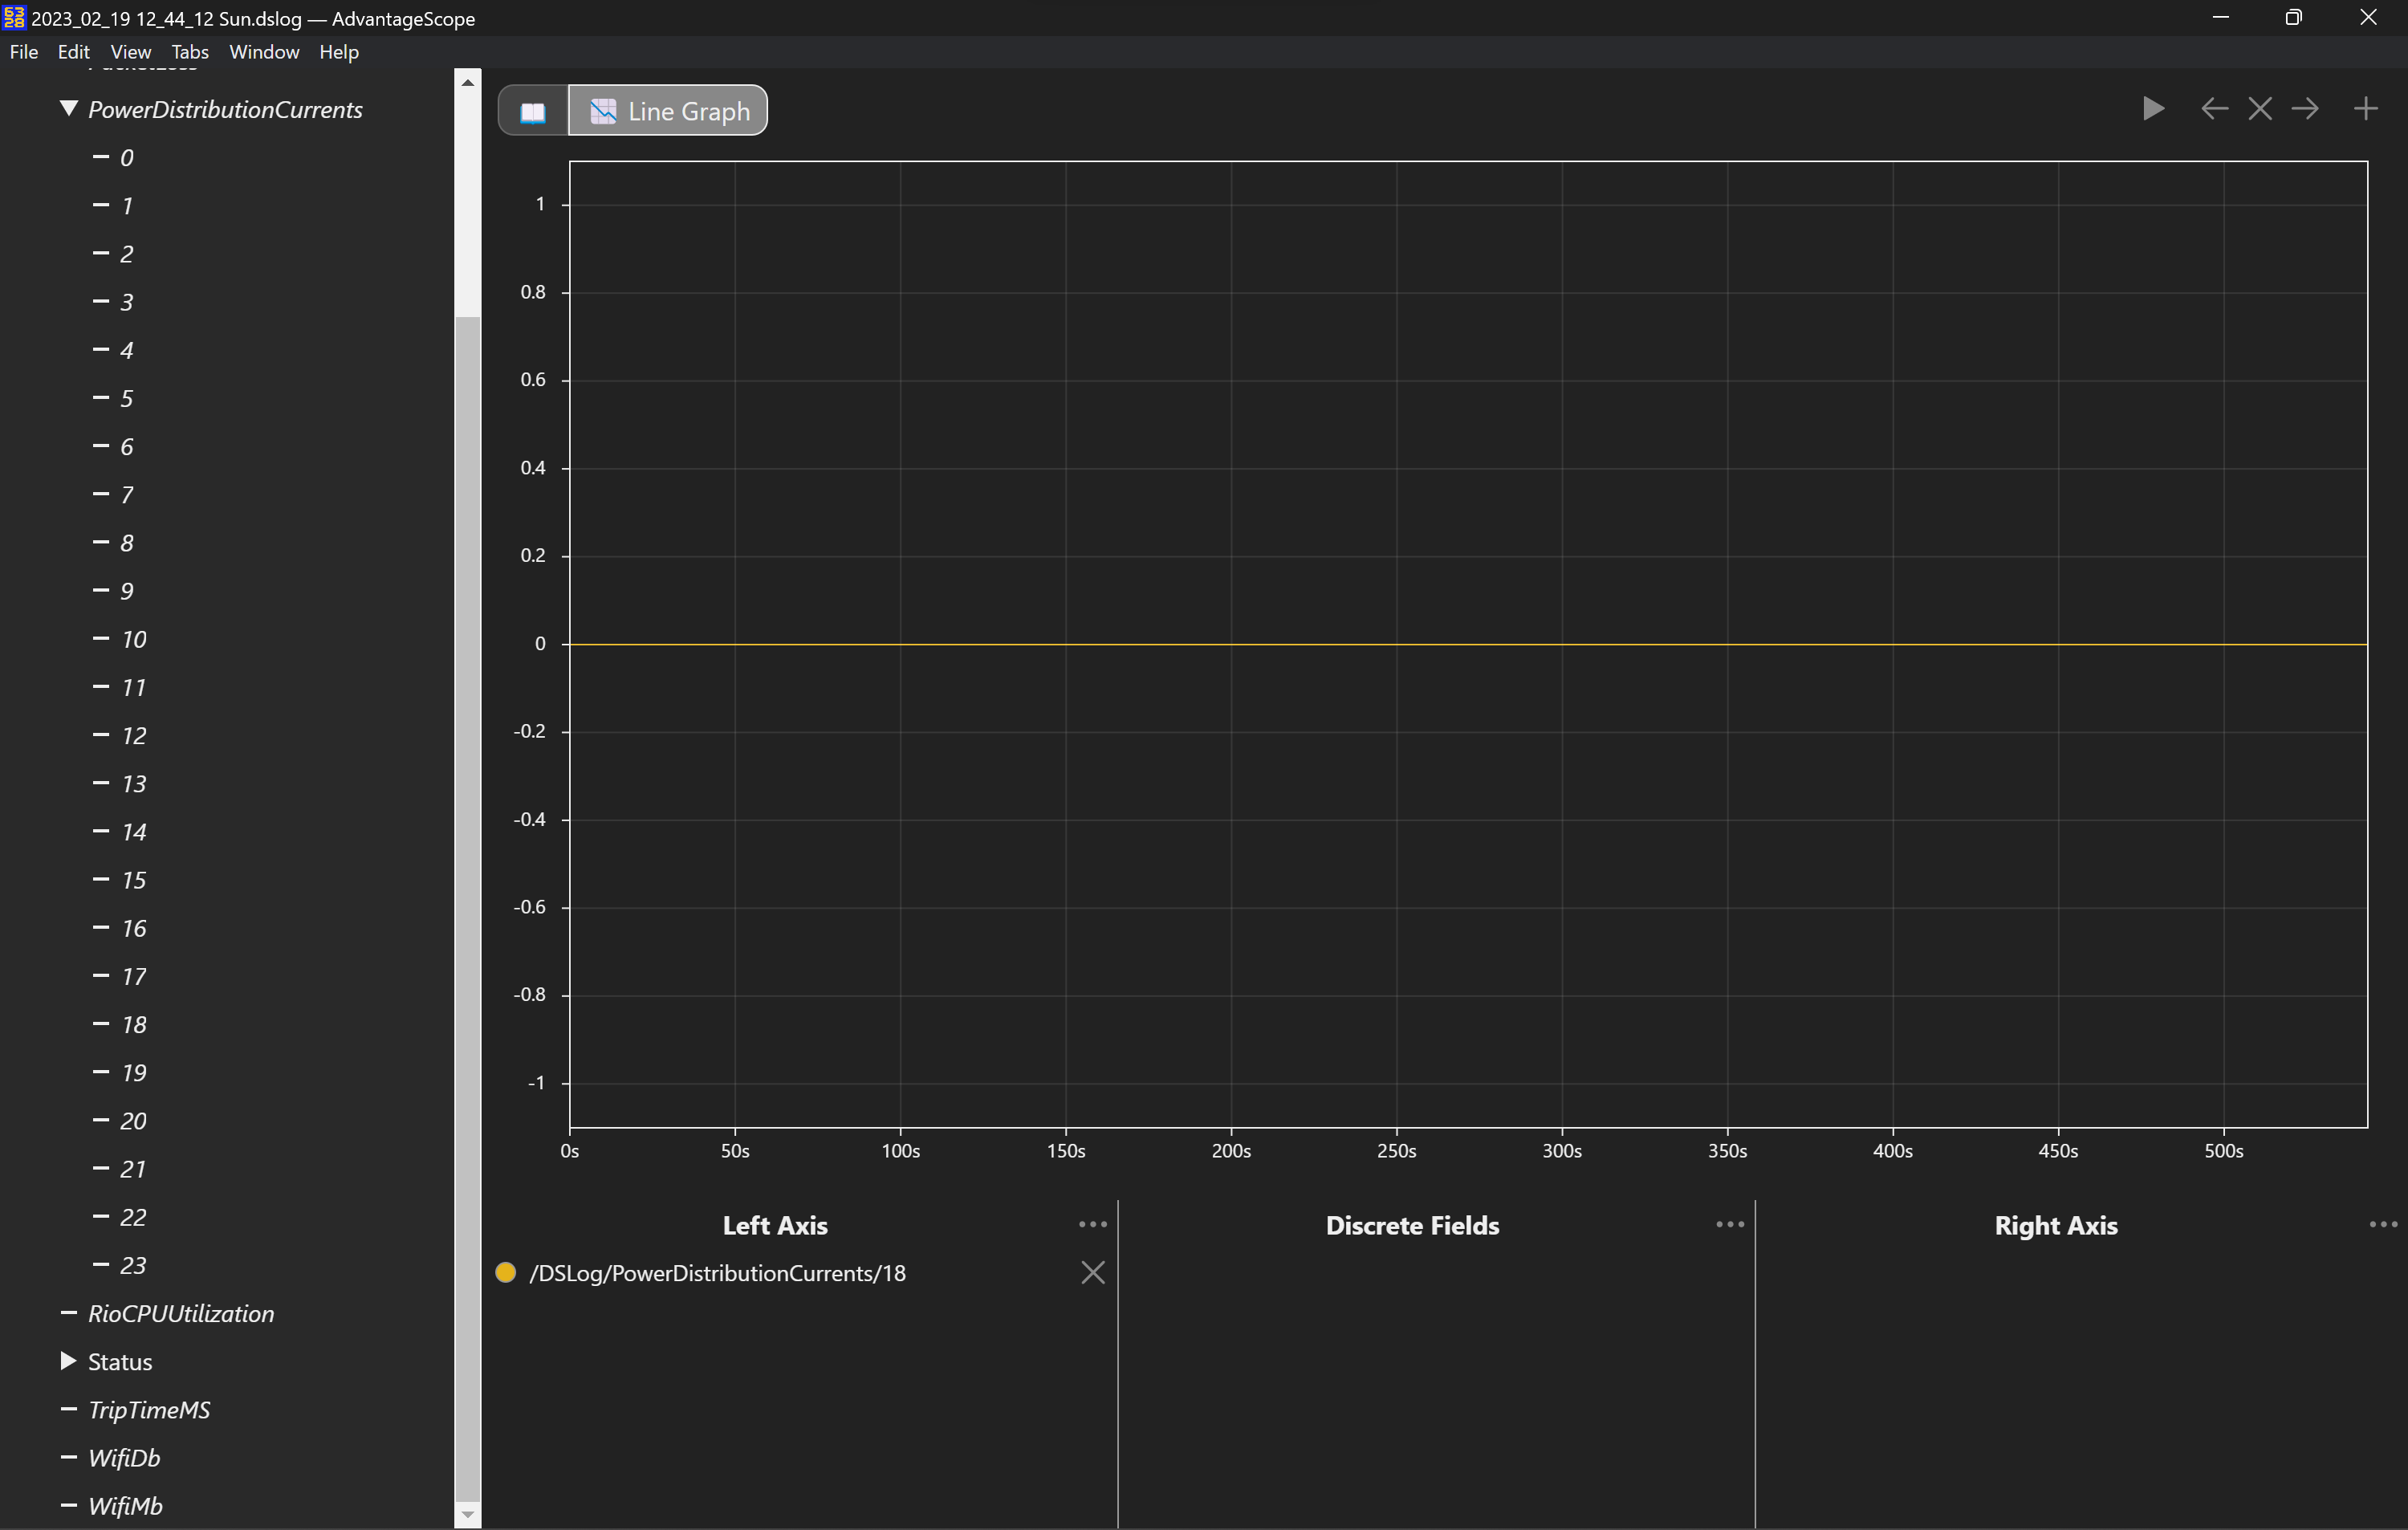Screen dimensions: 2408x1530
Task: Add a new tab using the plus icon
Action: coord(2367,109)
